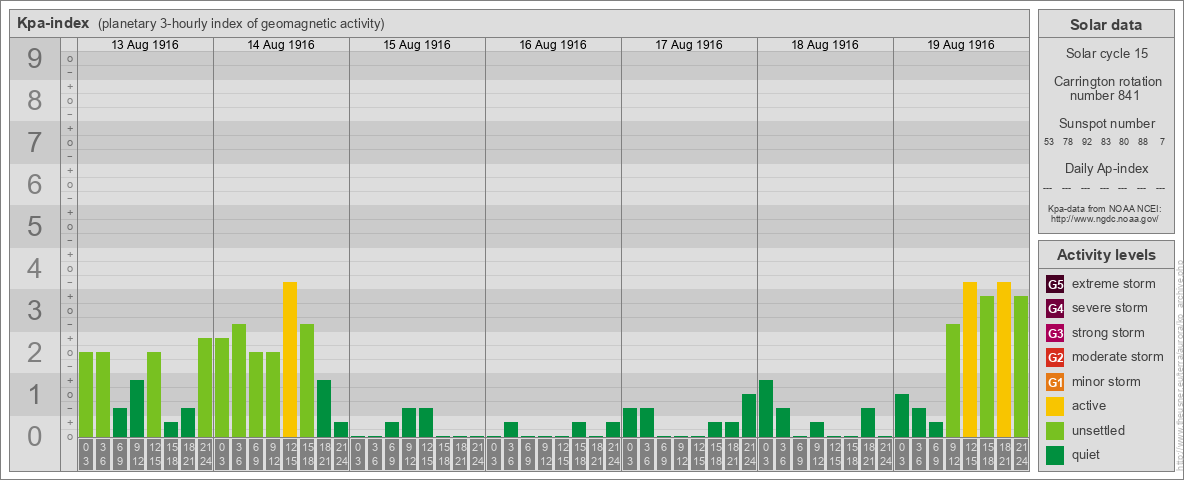Click the 'minor storm' legend label
This screenshot has height=480, width=1184.
(1106, 382)
